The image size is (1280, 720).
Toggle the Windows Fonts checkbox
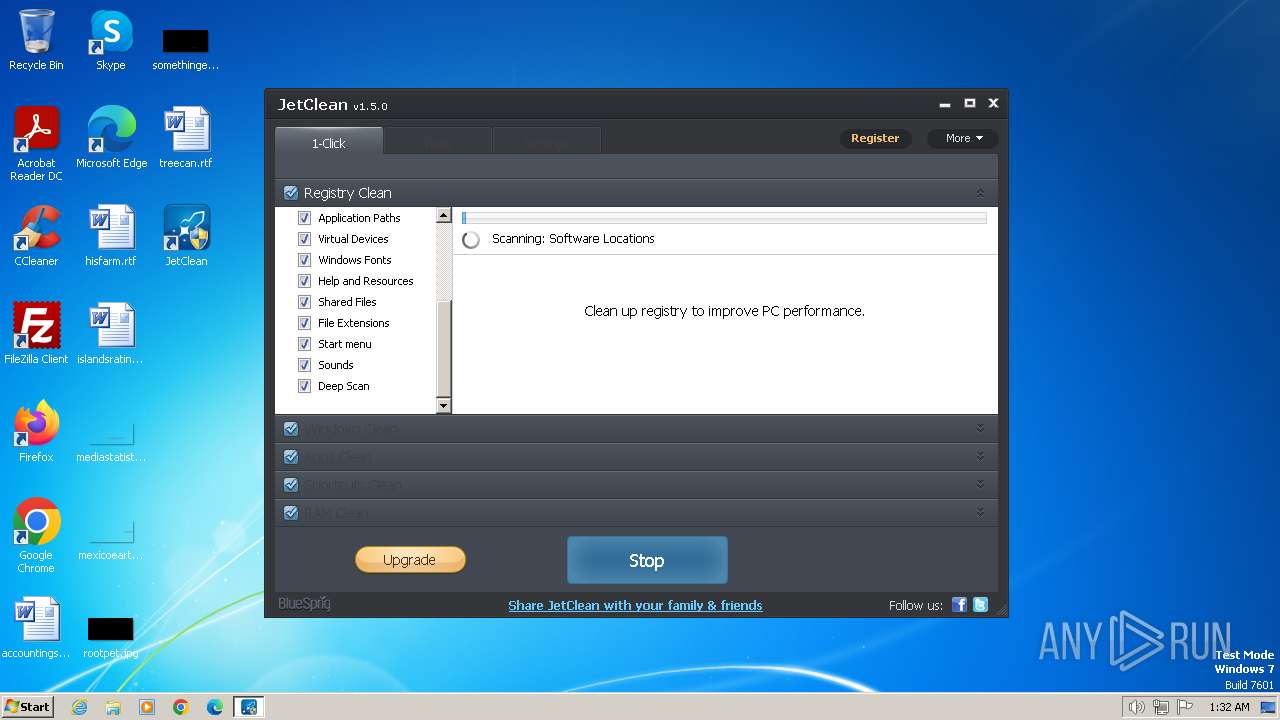(x=305, y=260)
